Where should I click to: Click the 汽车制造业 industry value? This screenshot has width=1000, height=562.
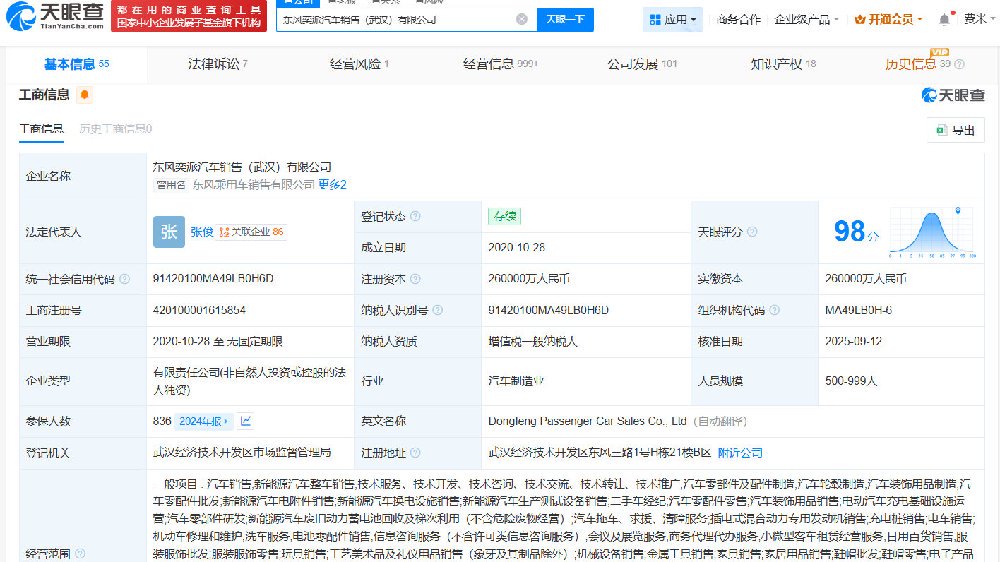[516, 381]
